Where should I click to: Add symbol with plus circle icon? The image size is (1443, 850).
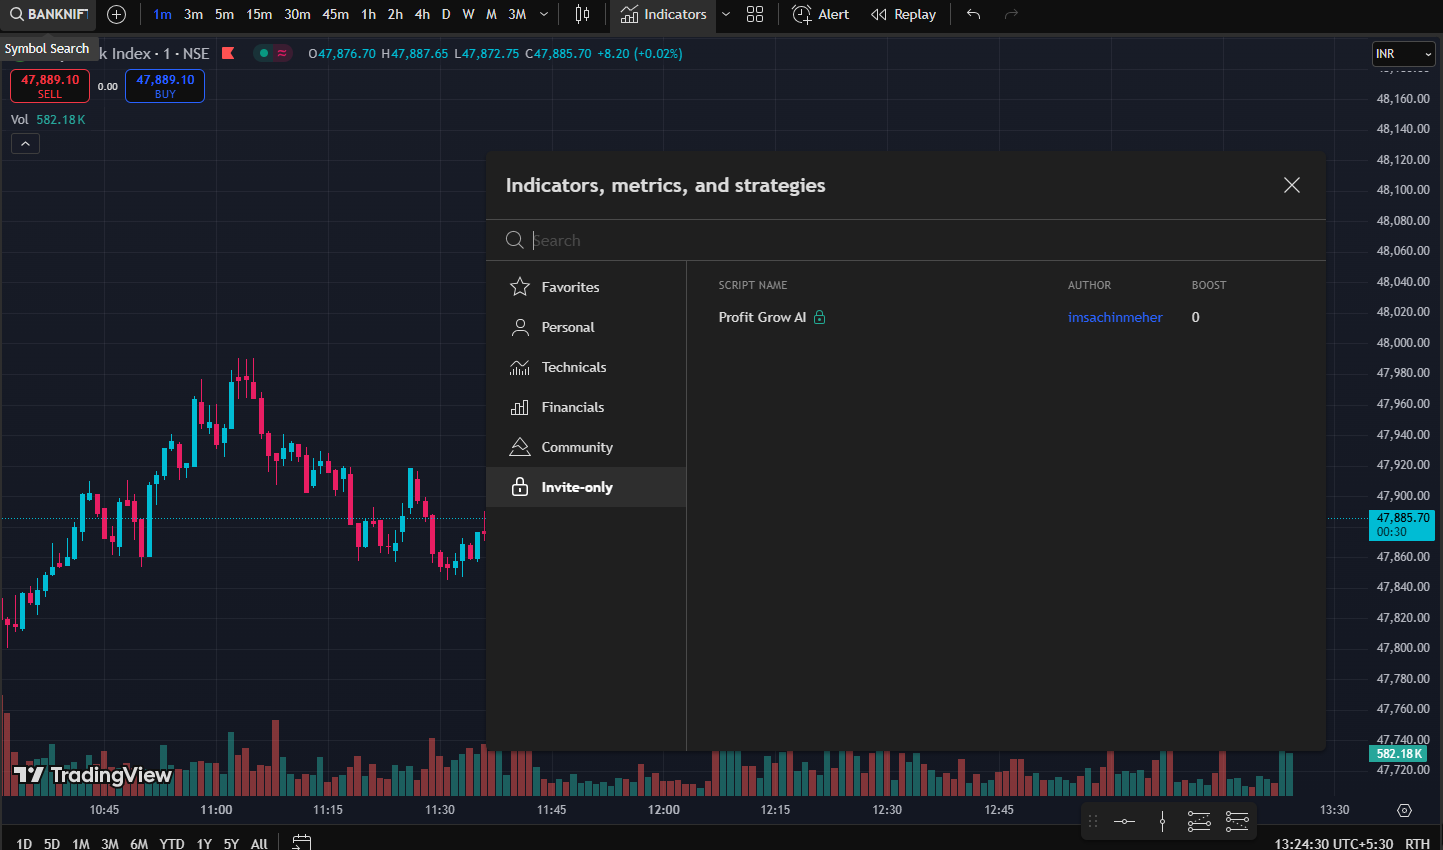(116, 14)
